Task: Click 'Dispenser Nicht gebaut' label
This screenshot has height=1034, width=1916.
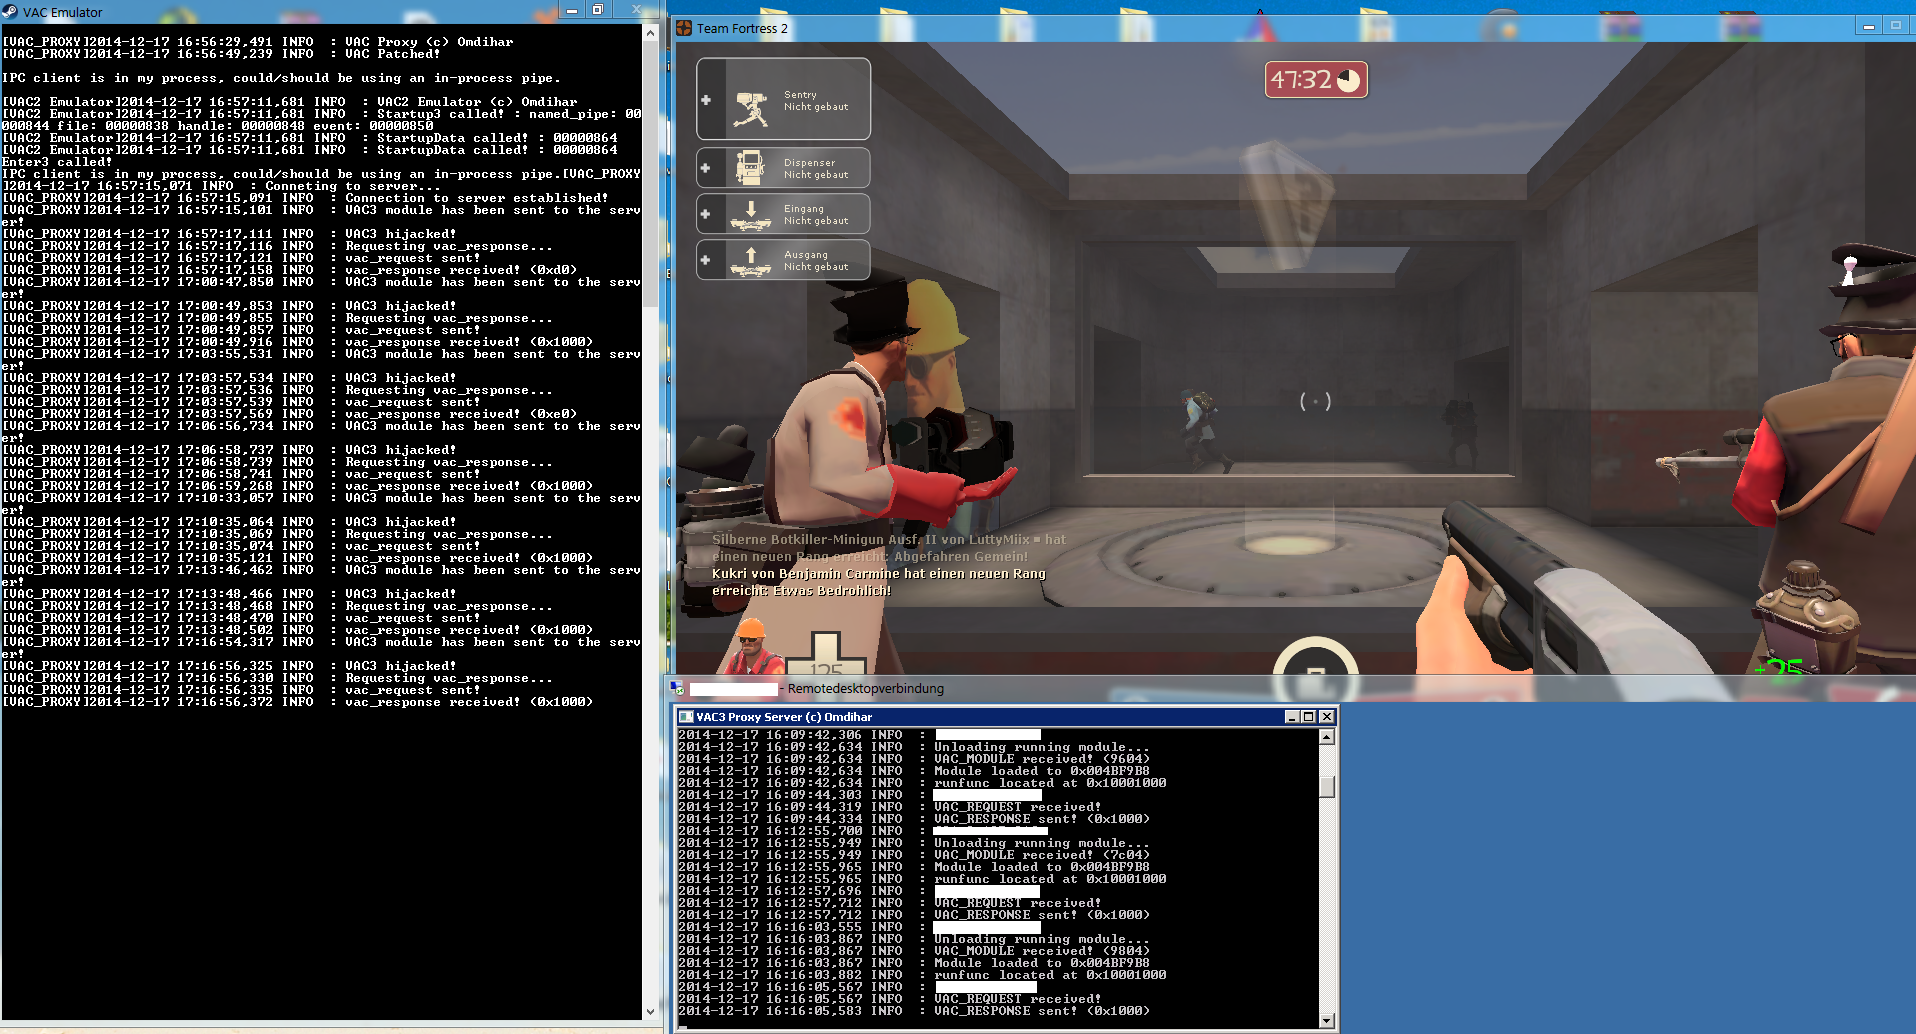Action: coord(816,169)
